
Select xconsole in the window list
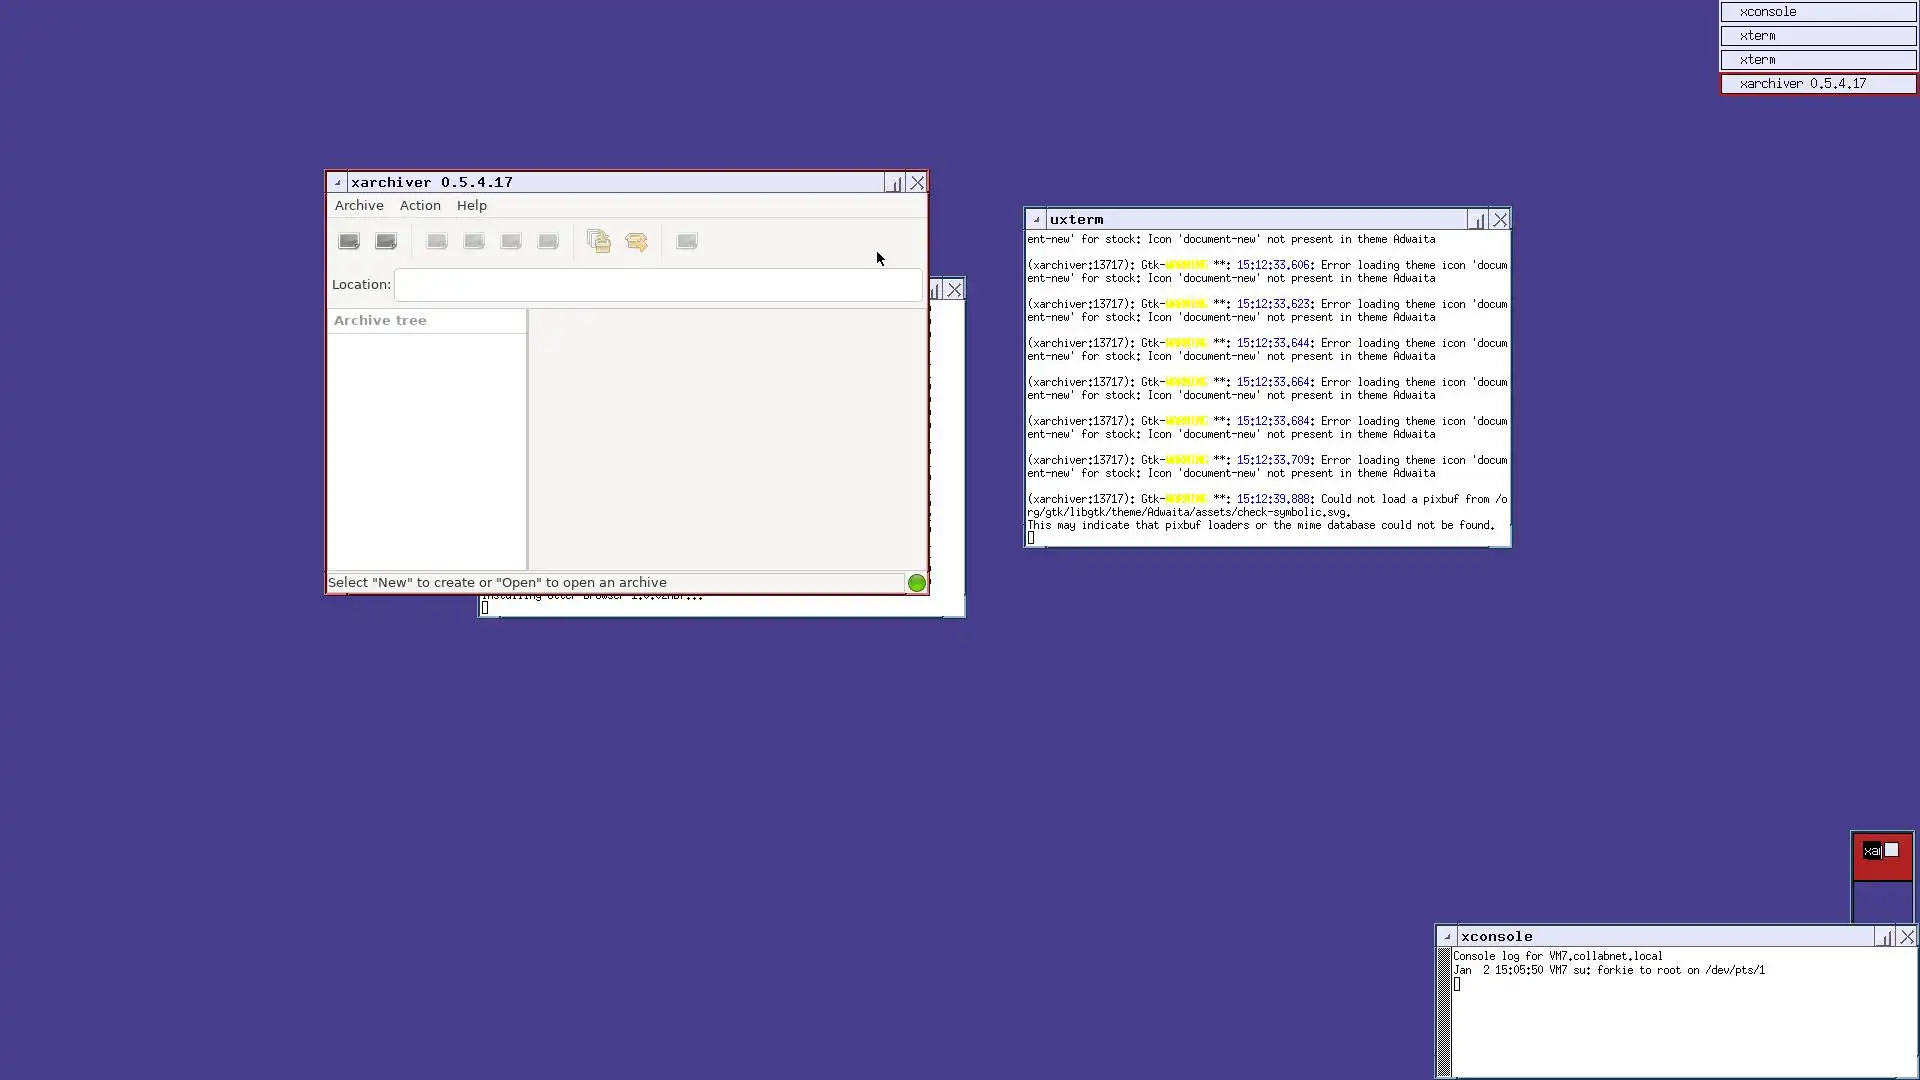coord(1817,12)
